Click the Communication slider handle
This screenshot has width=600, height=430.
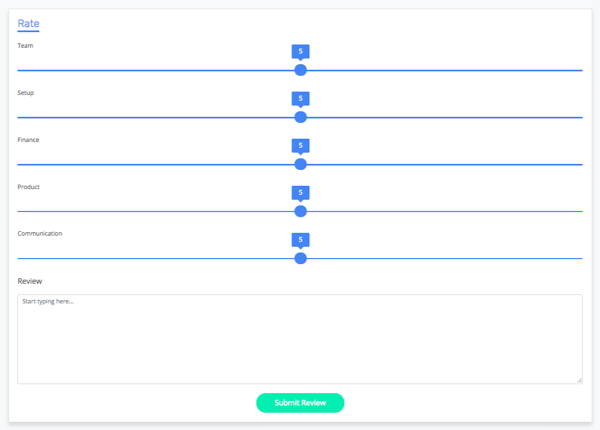point(300,258)
